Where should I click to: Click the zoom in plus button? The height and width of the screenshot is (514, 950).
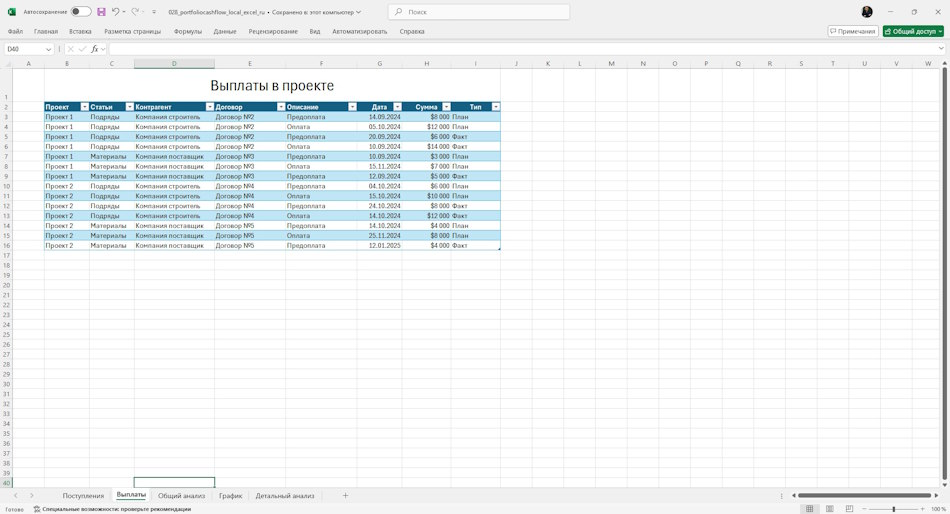point(923,509)
